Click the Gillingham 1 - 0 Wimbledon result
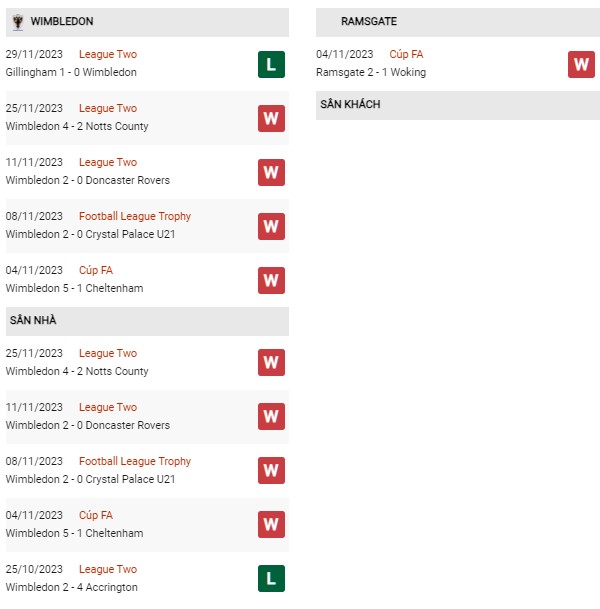600x609 pixels. pos(71,72)
